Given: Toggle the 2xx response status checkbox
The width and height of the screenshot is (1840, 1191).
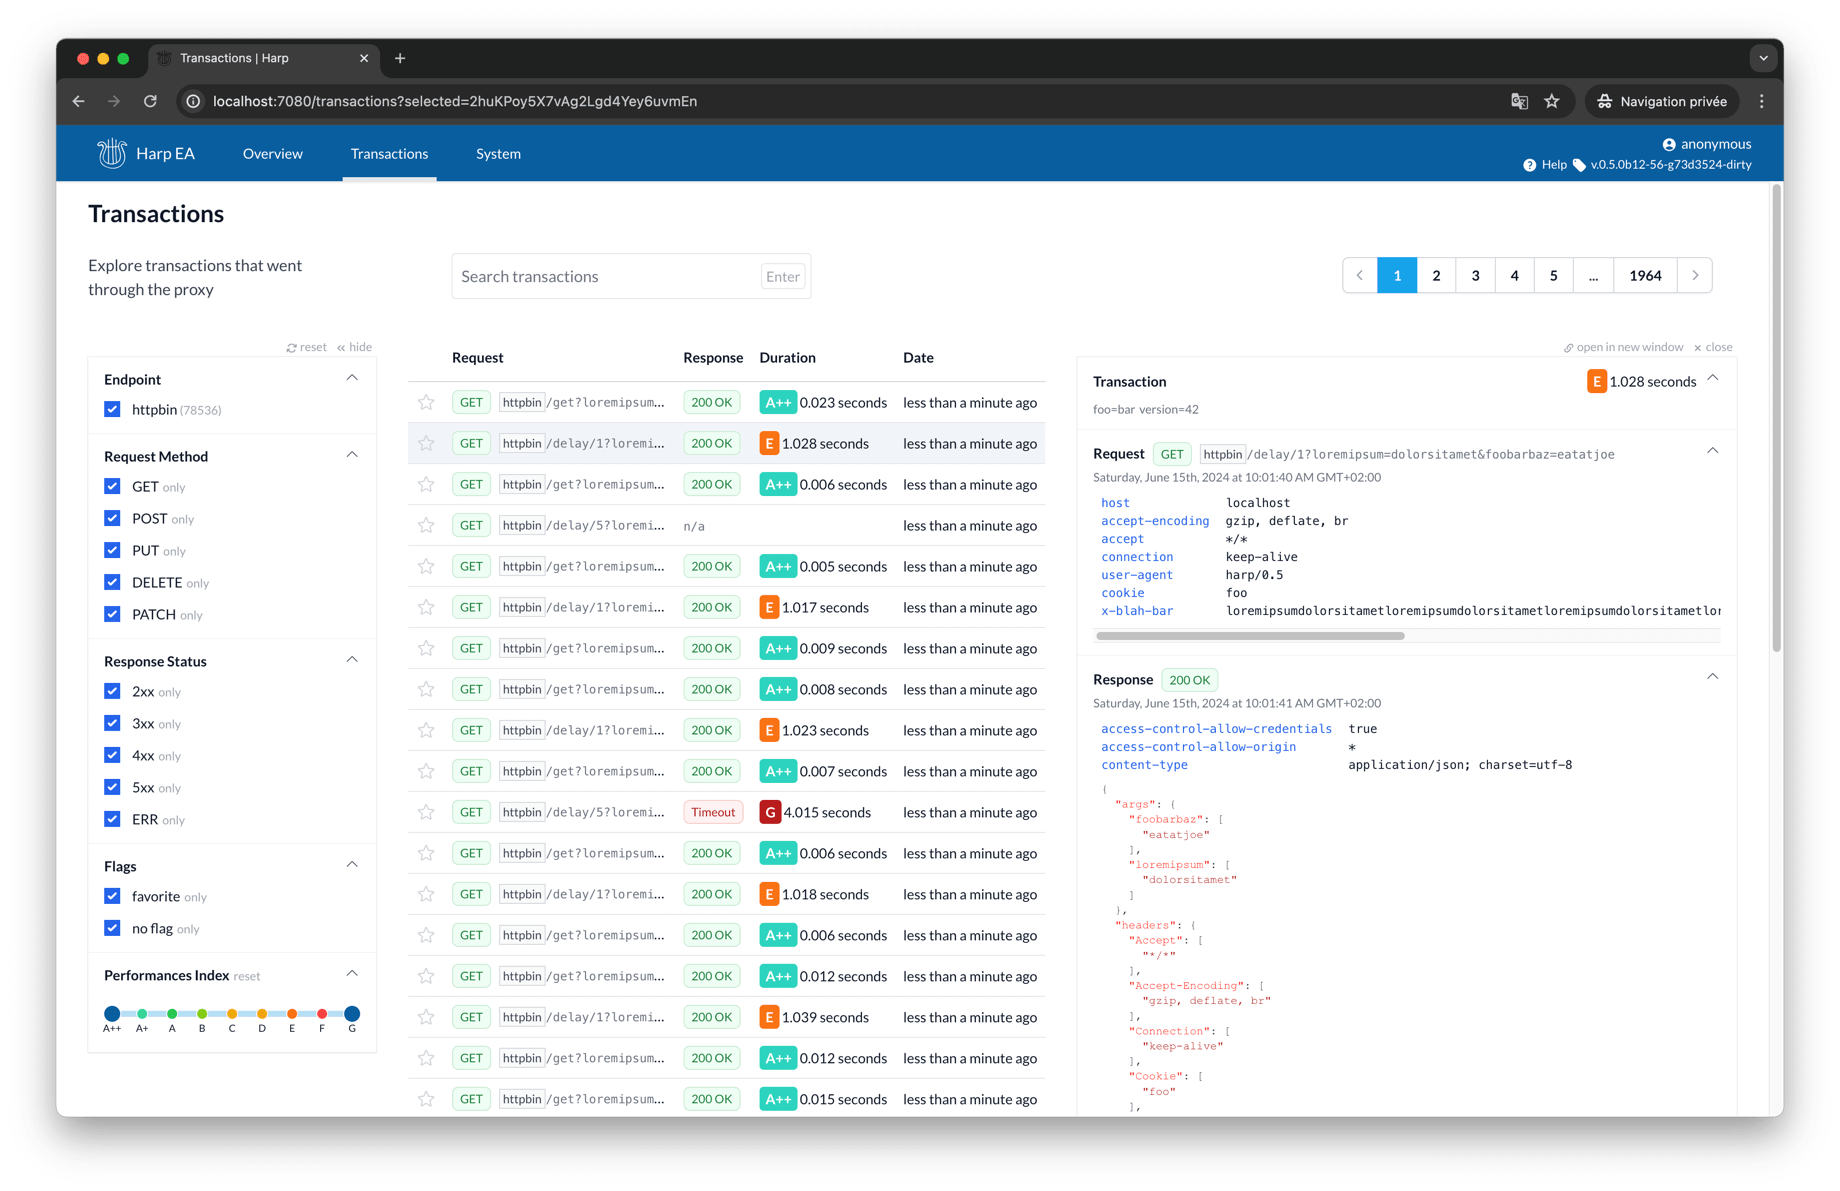Looking at the screenshot, I should pyautogui.click(x=112, y=691).
